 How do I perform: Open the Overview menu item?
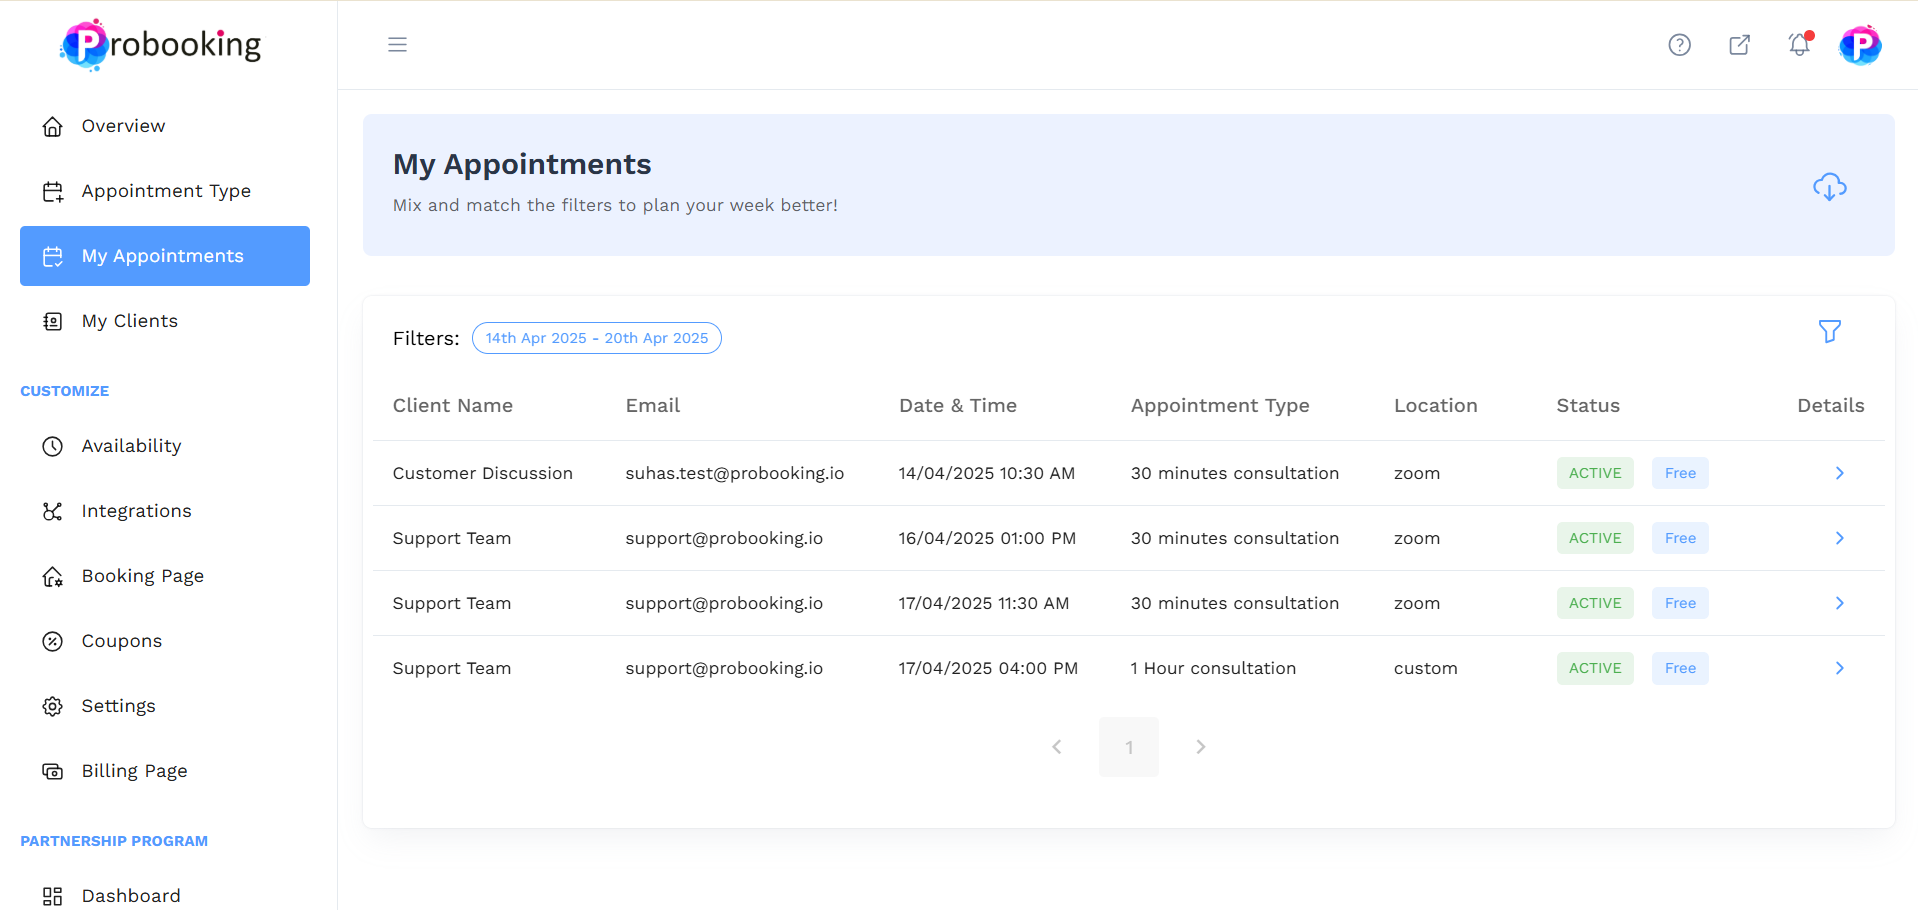pyautogui.click(x=123, y=126)
